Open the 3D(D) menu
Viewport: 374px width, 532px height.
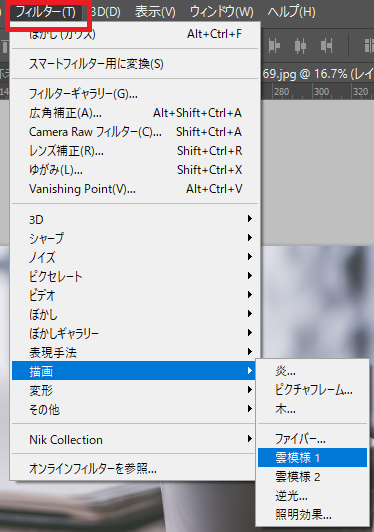tap(106, 12)
